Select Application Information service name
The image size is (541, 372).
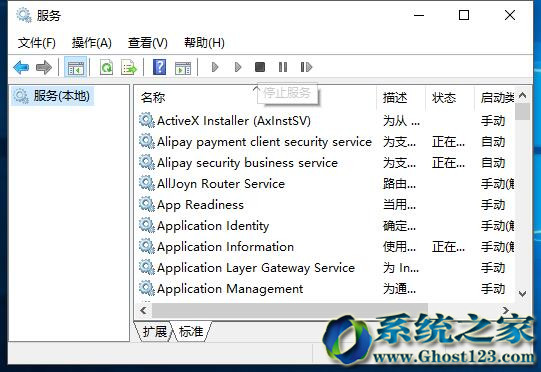coord(225,247)
